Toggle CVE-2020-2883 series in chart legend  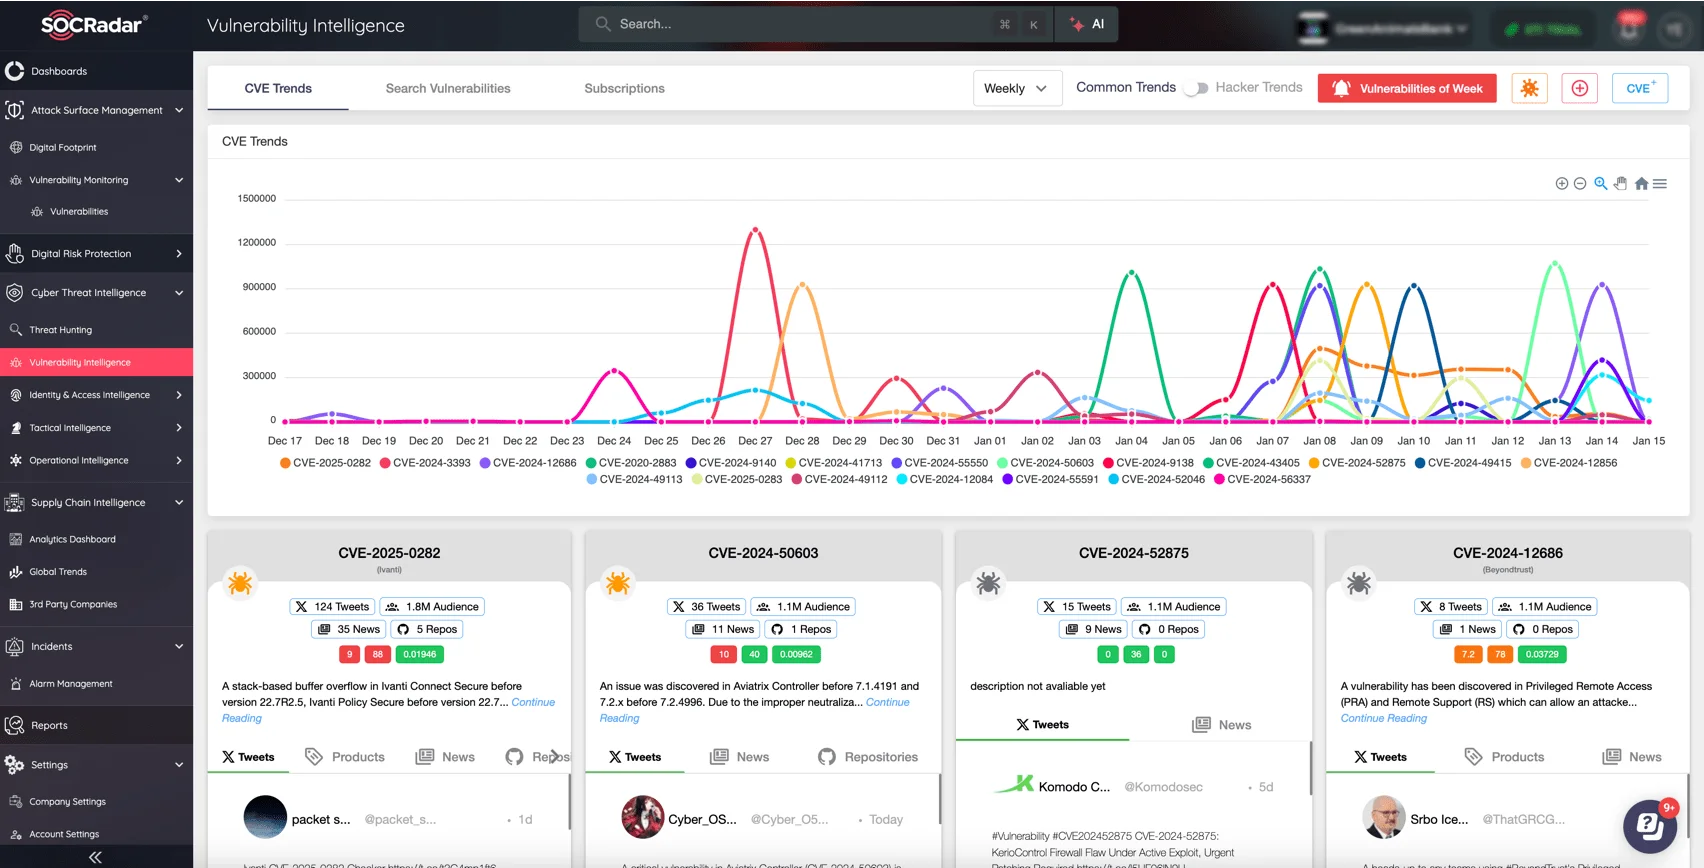(631, 463)
